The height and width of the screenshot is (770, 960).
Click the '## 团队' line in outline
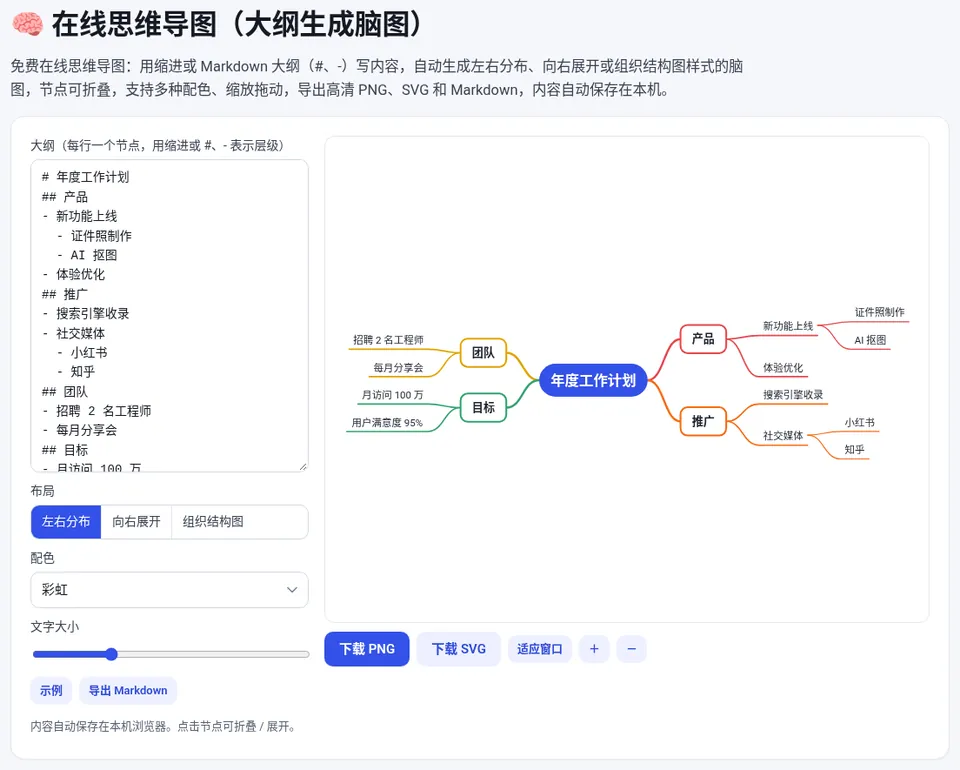coord(64,391)
